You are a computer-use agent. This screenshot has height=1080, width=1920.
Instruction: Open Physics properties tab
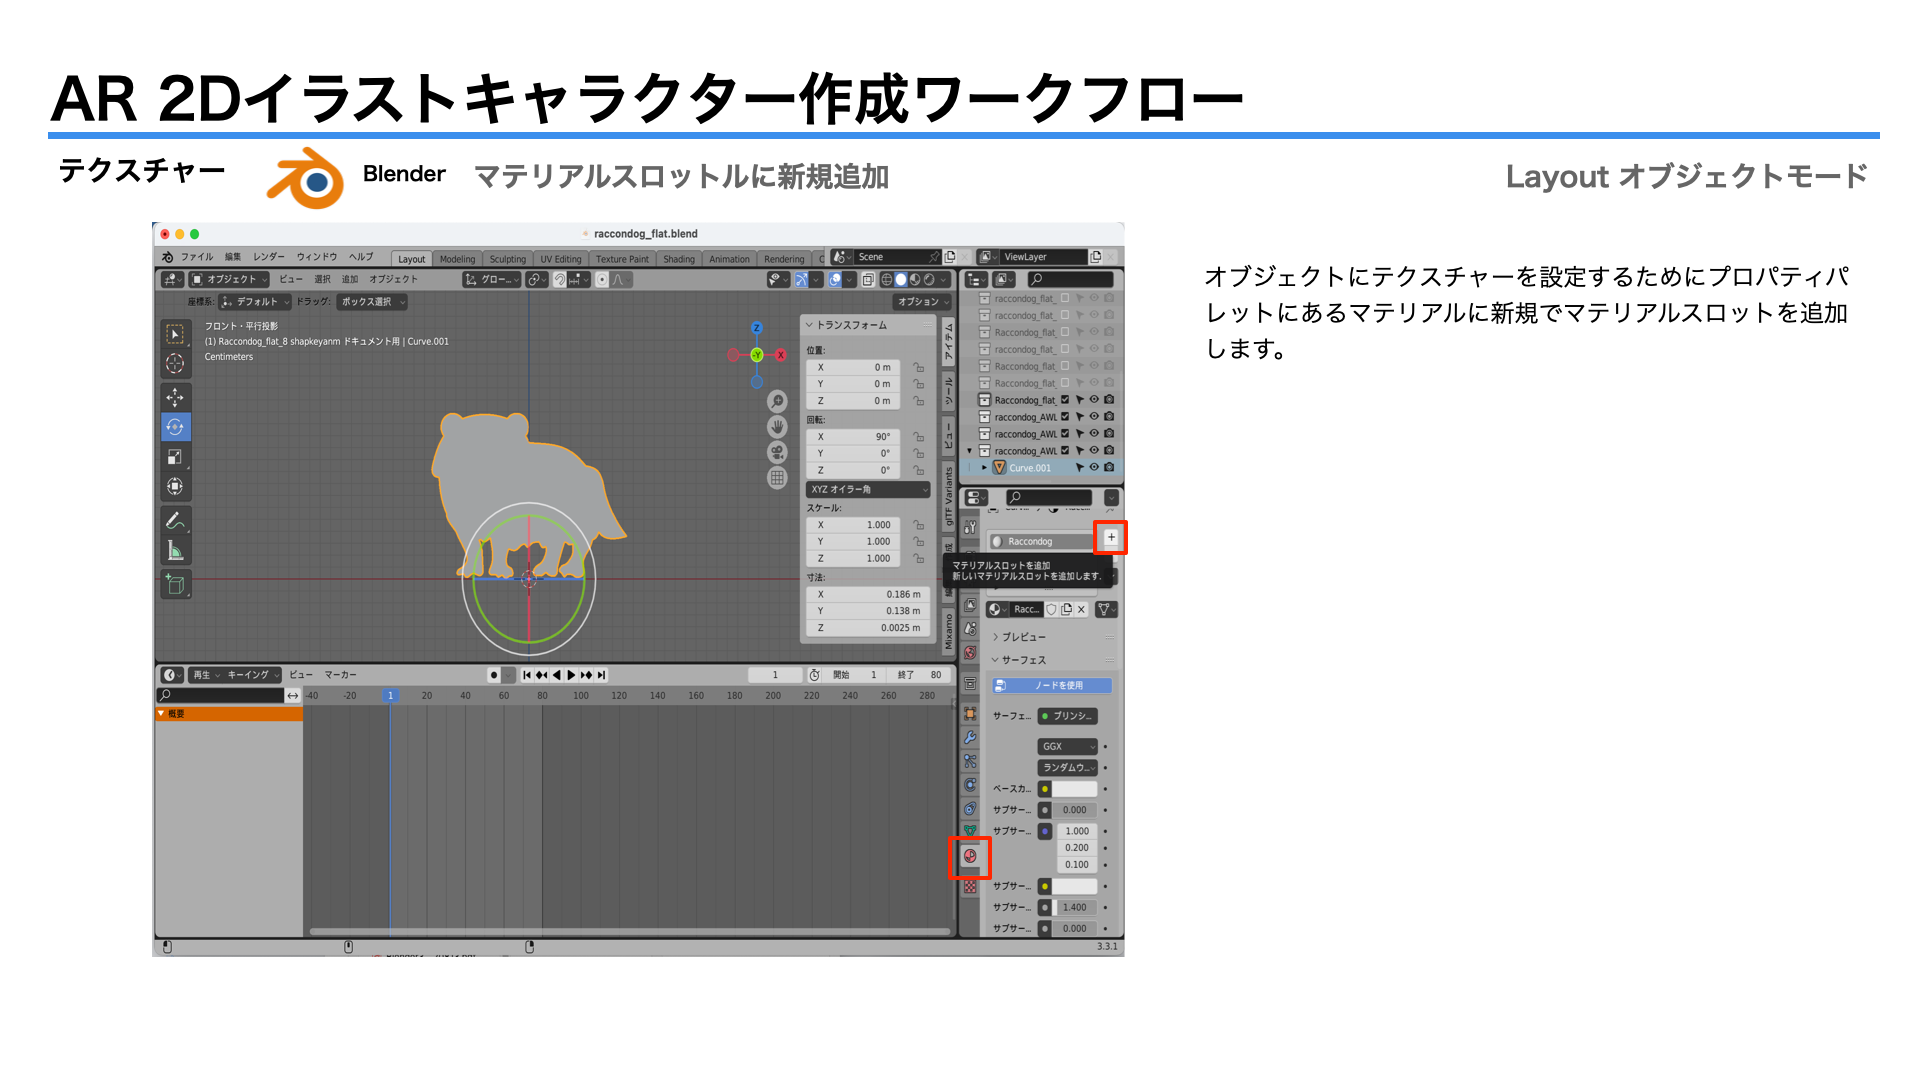[970, 785]
